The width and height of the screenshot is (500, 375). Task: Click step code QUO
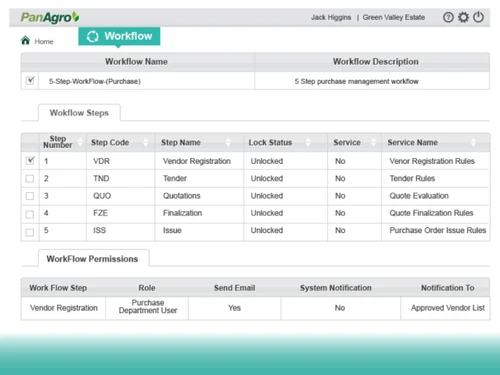point(102,196)
